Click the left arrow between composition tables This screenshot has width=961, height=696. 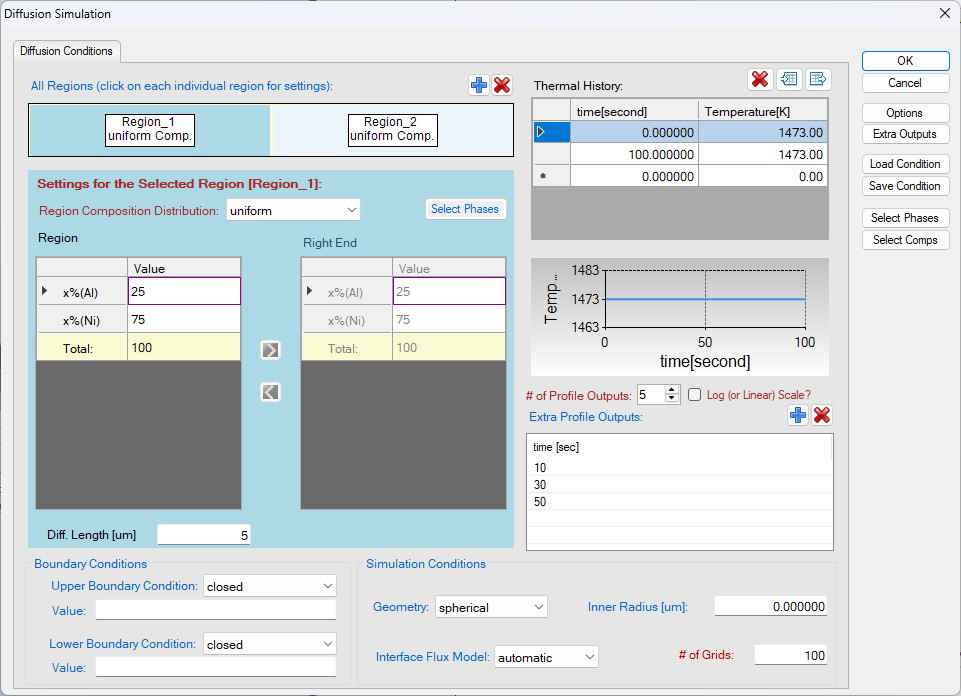(x=270, y=392)
